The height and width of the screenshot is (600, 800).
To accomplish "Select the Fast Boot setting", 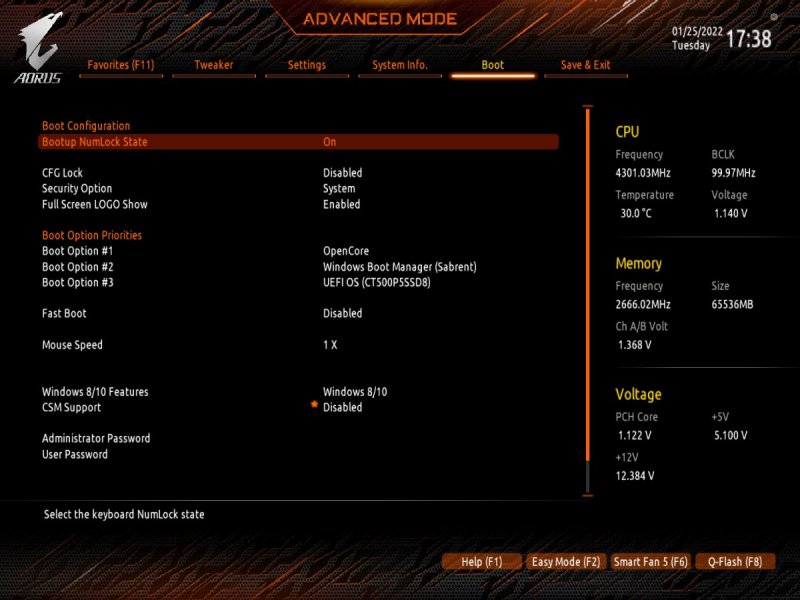I will coord(64,313).
